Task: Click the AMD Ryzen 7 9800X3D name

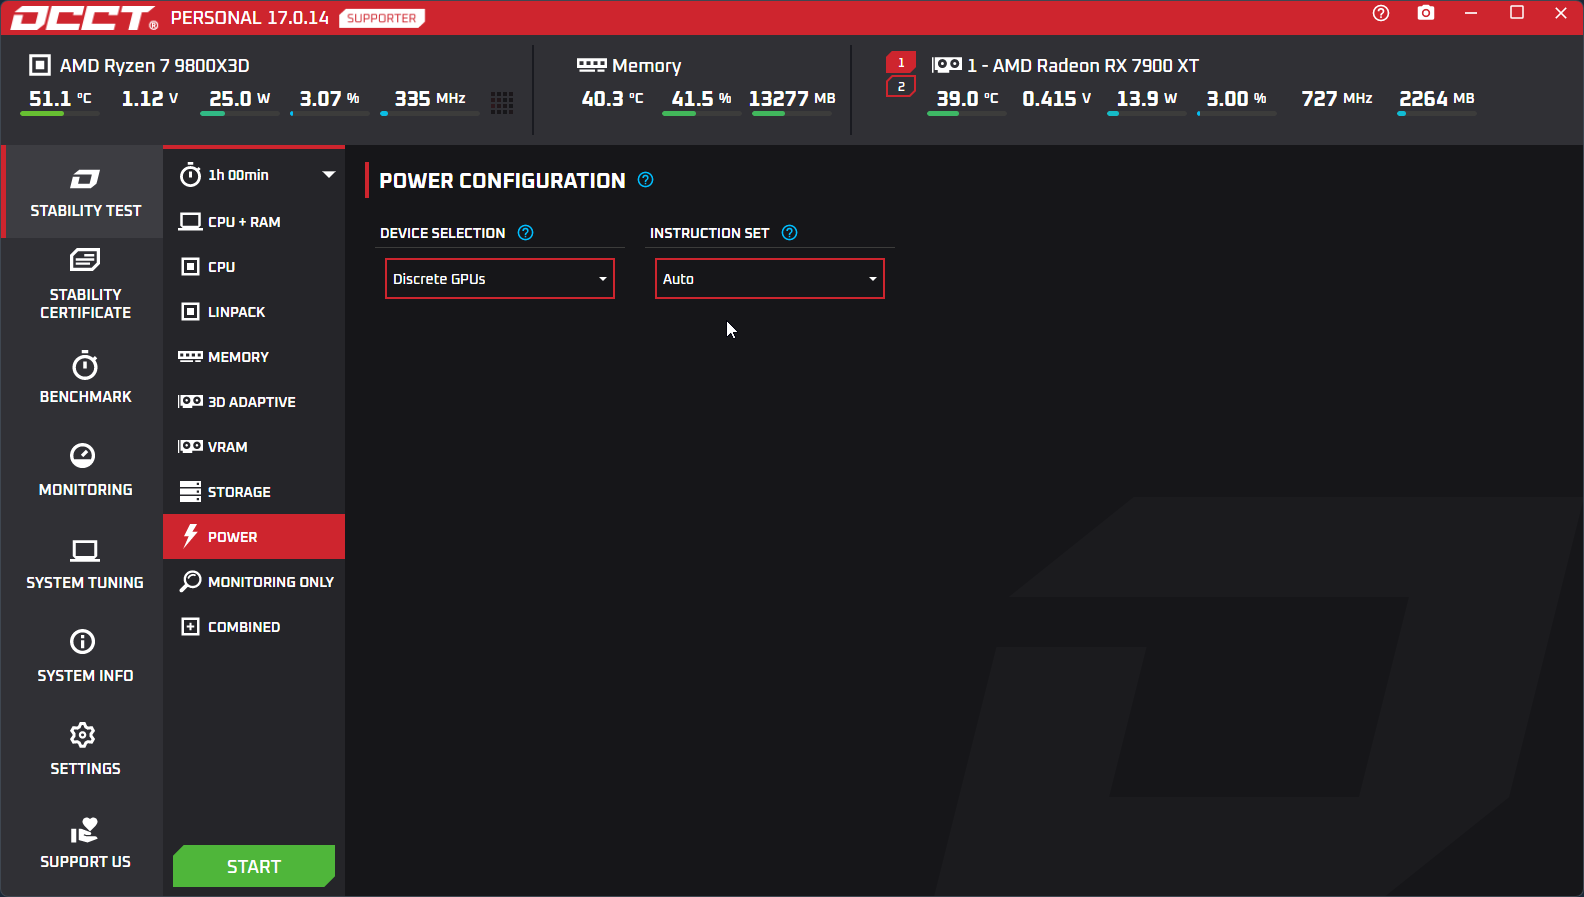Action: [x=155, y=66]
